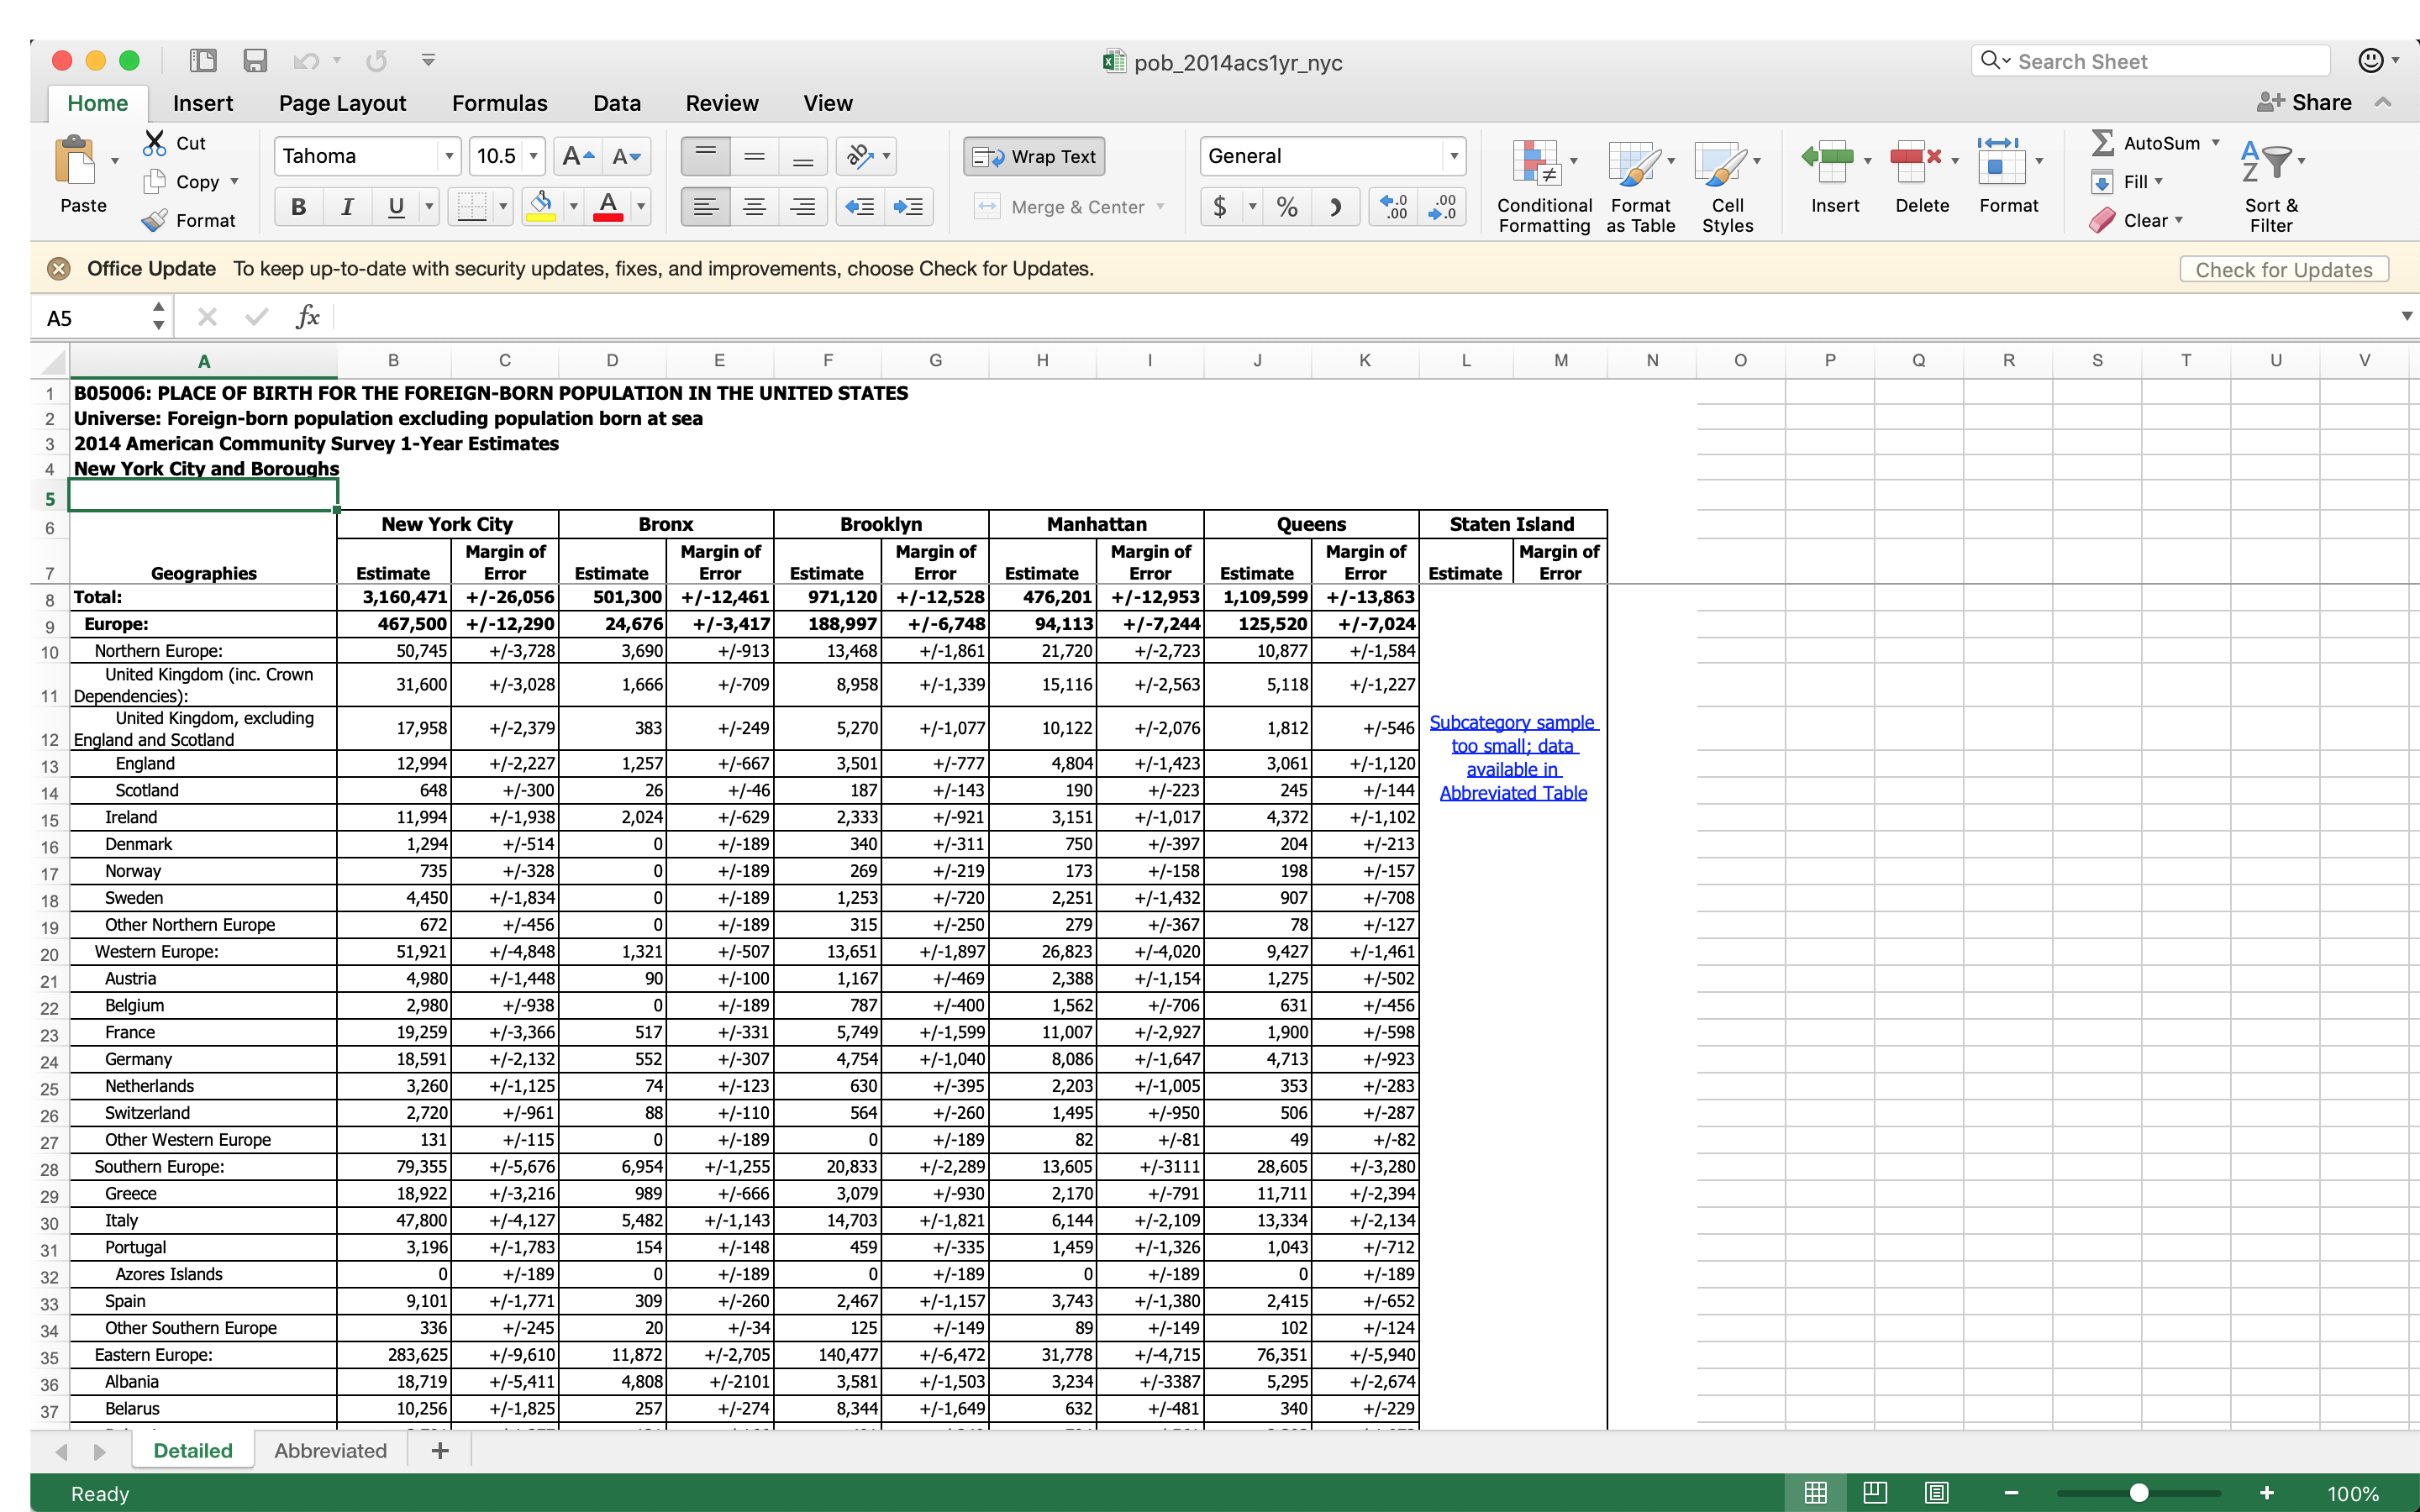
Task: Switch to Page Layout view in status bar
Action: click(x=1875, y=1493)
